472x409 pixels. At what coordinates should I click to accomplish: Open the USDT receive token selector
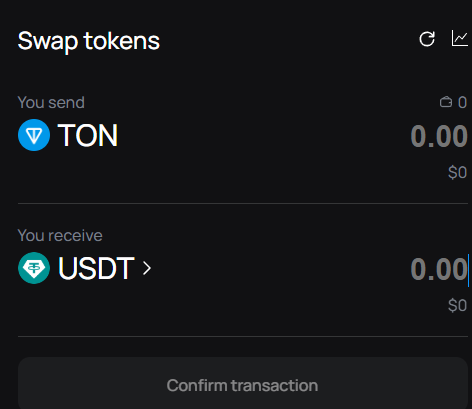tap(85, 268)
